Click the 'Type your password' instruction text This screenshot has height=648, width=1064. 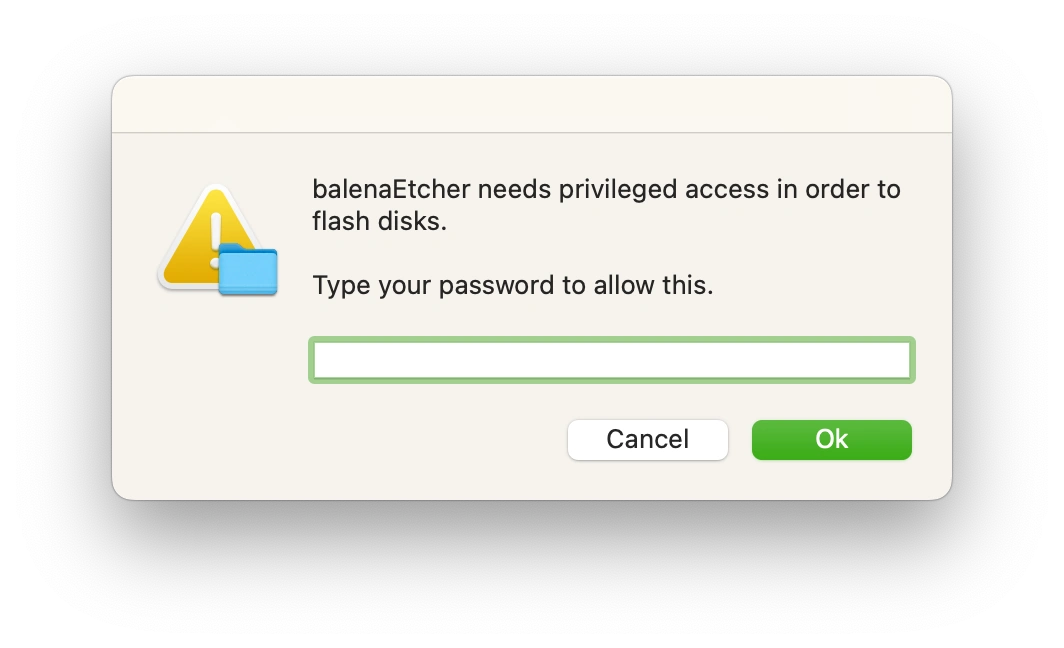click(x=511, y=285)
